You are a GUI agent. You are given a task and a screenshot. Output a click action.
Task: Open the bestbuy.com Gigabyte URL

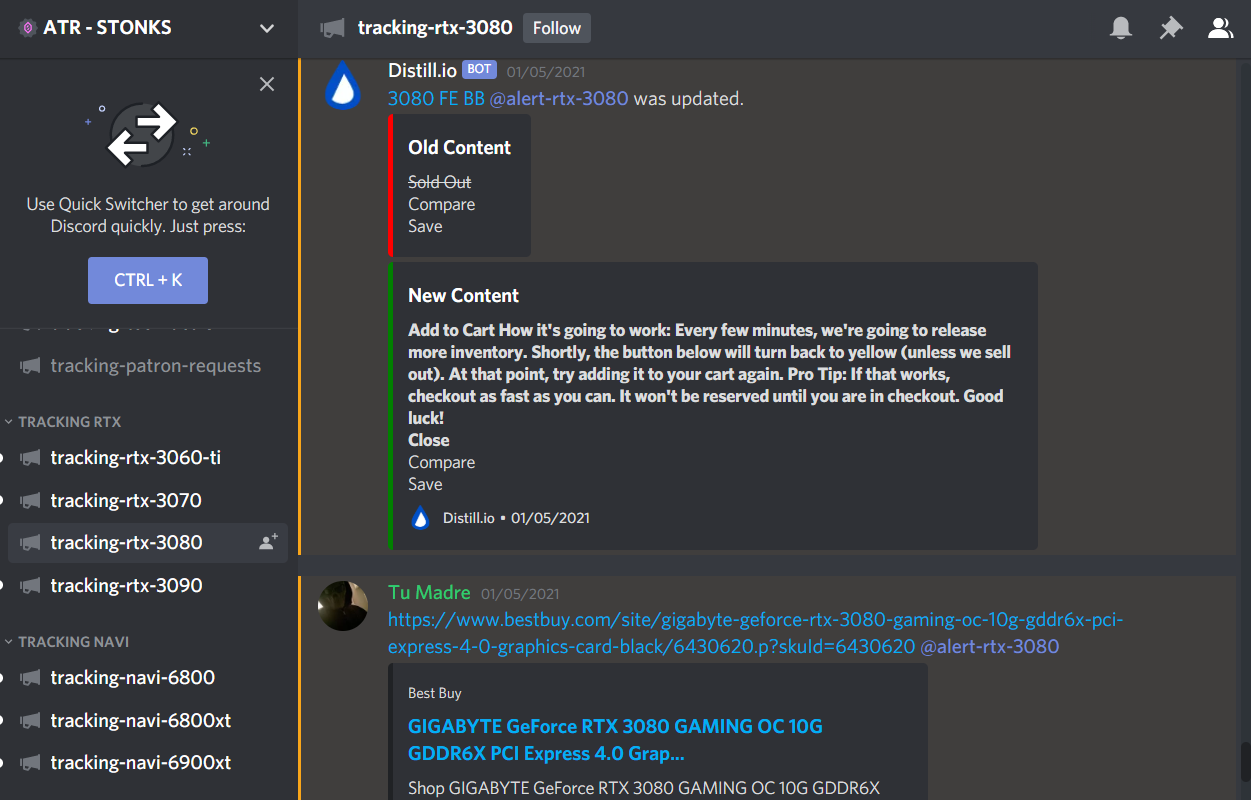click(756, 633)
